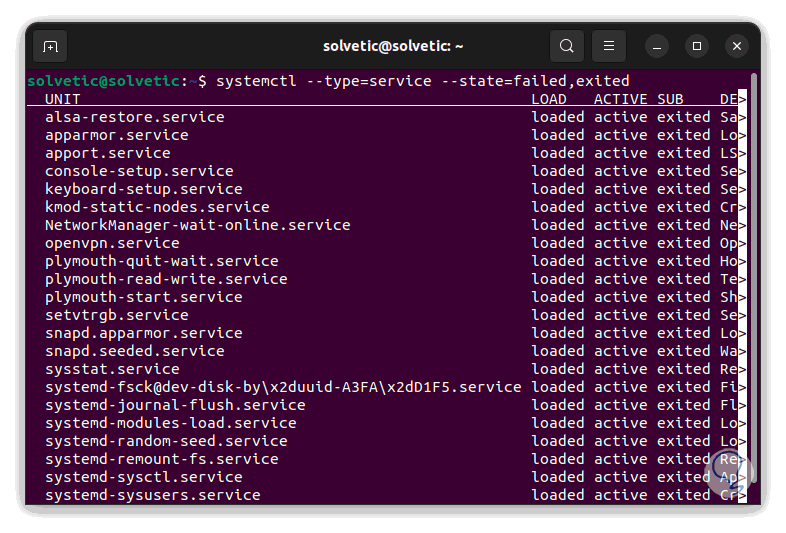Click the typed systemctl command text
This screenshot has height=533, width=786.
tap(422, 80)
